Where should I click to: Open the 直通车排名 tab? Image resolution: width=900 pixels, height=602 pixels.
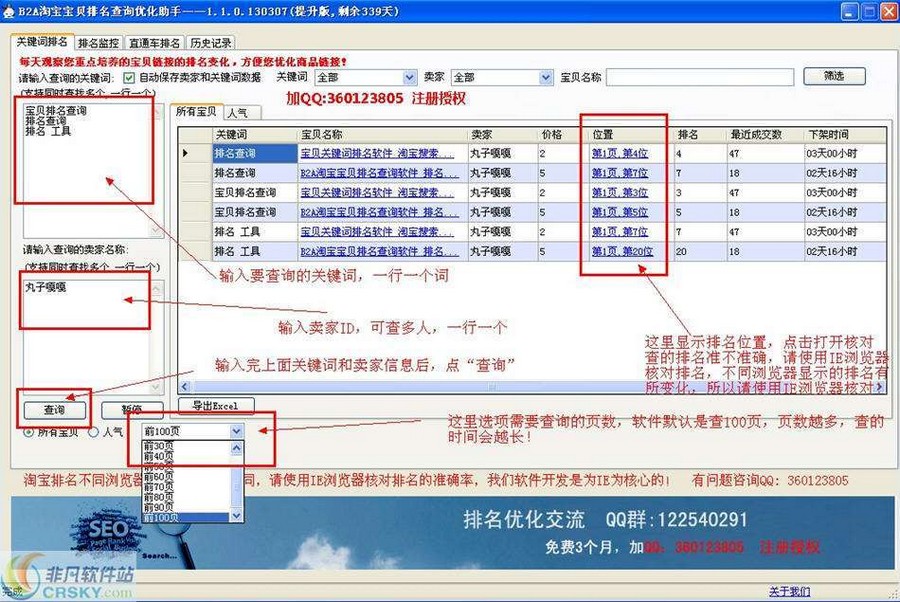154,43
